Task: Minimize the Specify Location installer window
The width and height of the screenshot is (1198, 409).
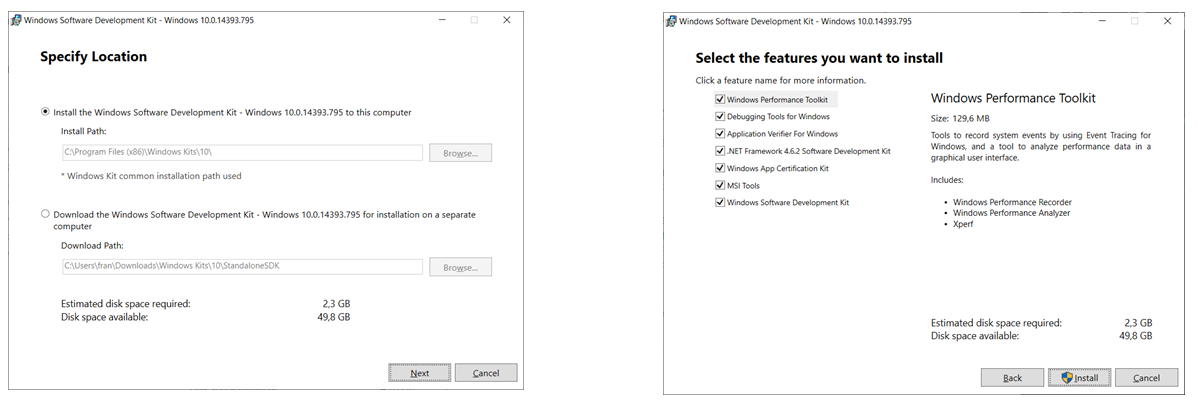Action: [x=443, y=20]
